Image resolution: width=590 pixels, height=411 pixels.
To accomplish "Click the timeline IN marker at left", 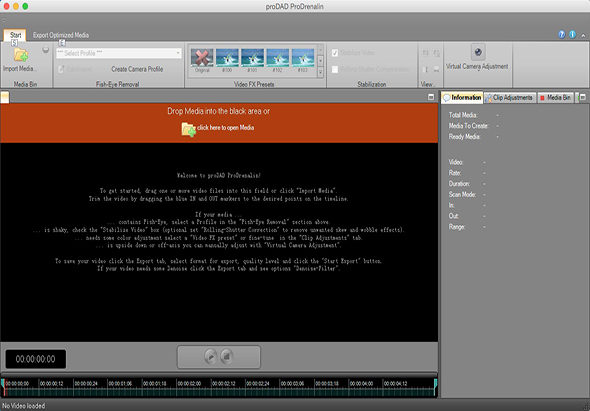I will click(3, 387).
